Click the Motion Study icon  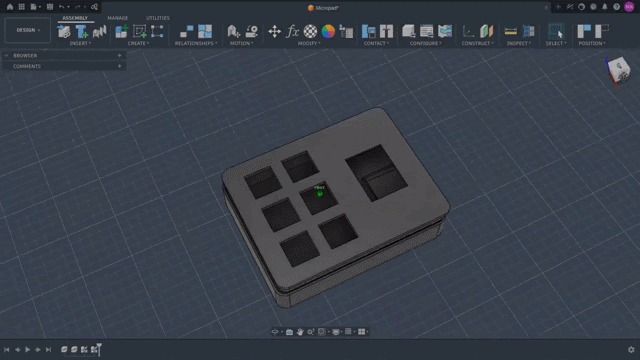tap(251, 31)
